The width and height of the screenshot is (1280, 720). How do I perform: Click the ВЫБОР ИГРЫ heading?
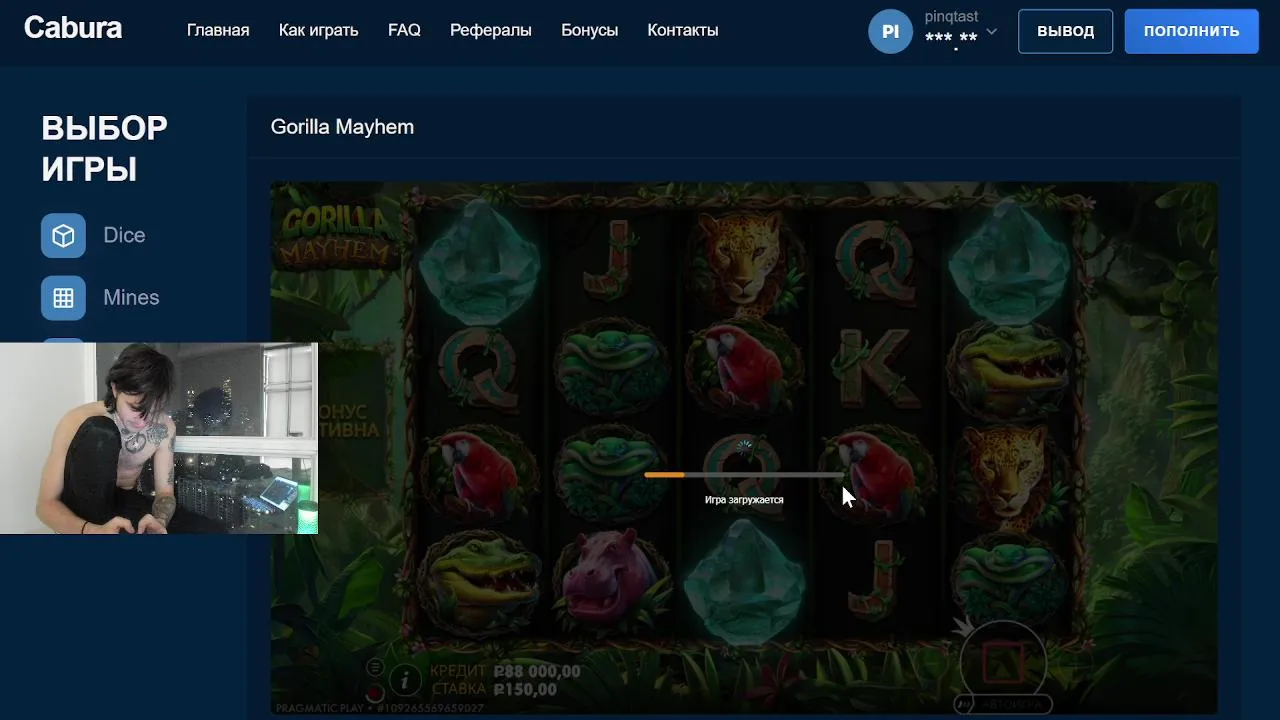[x=104, y=148]
